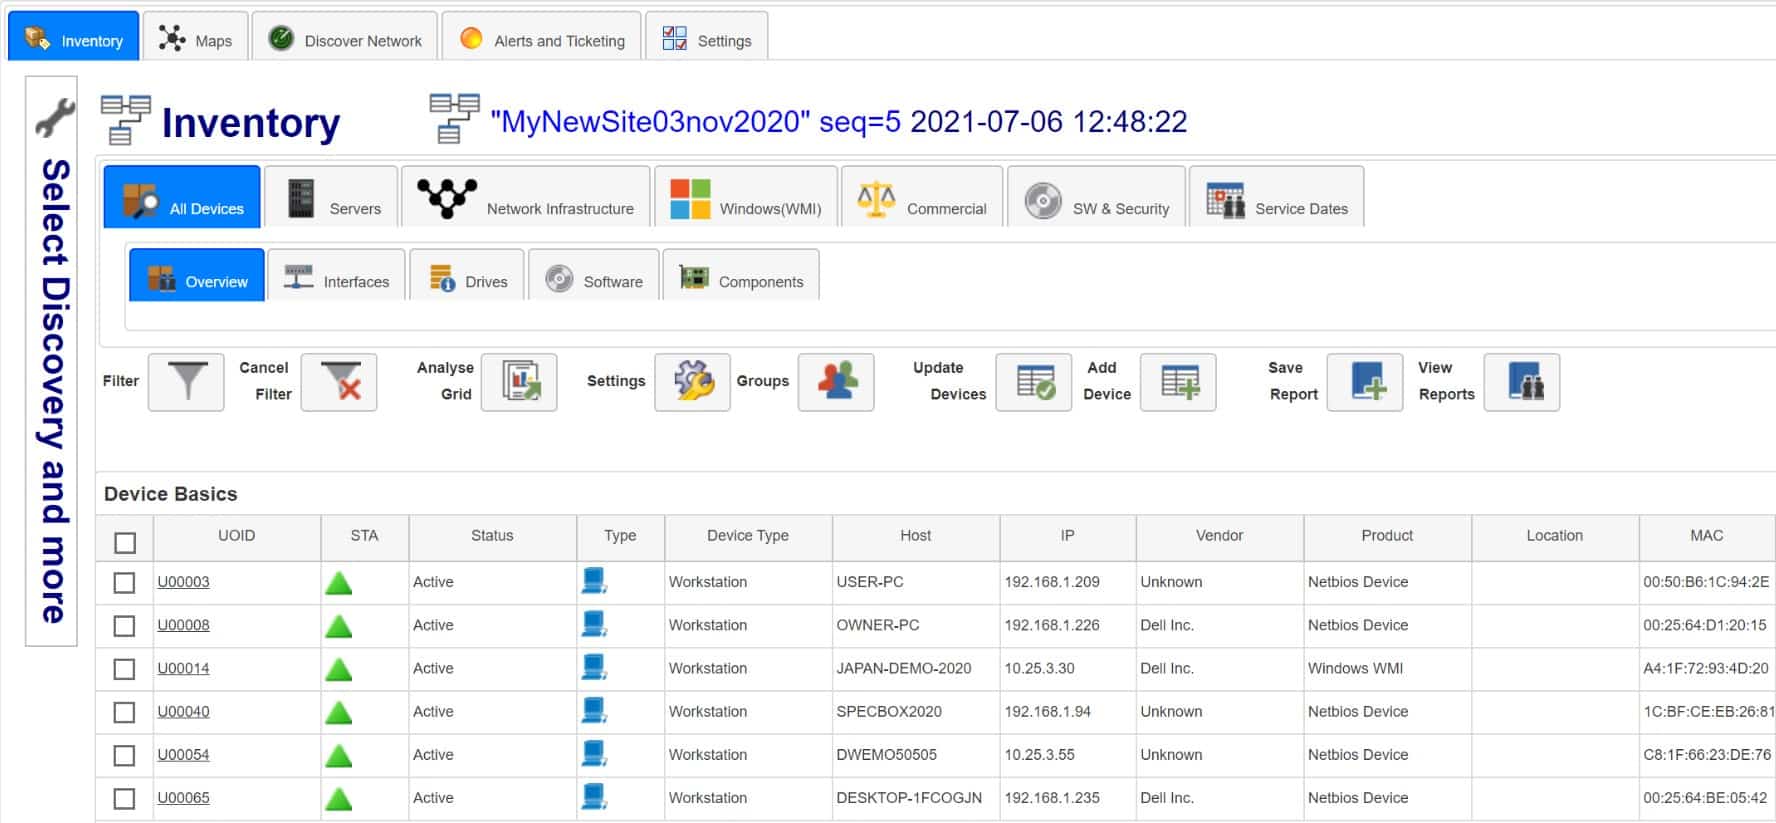
Task: Select the Overview sub-tab
Action: (197, 276)
